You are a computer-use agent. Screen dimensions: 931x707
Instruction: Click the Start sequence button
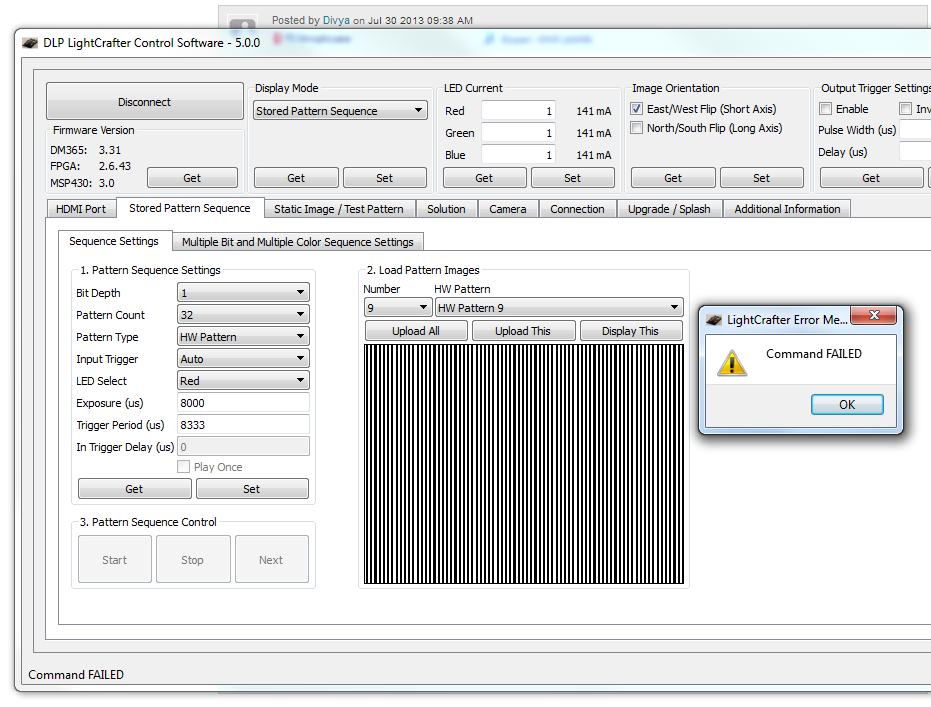(115, 559)
